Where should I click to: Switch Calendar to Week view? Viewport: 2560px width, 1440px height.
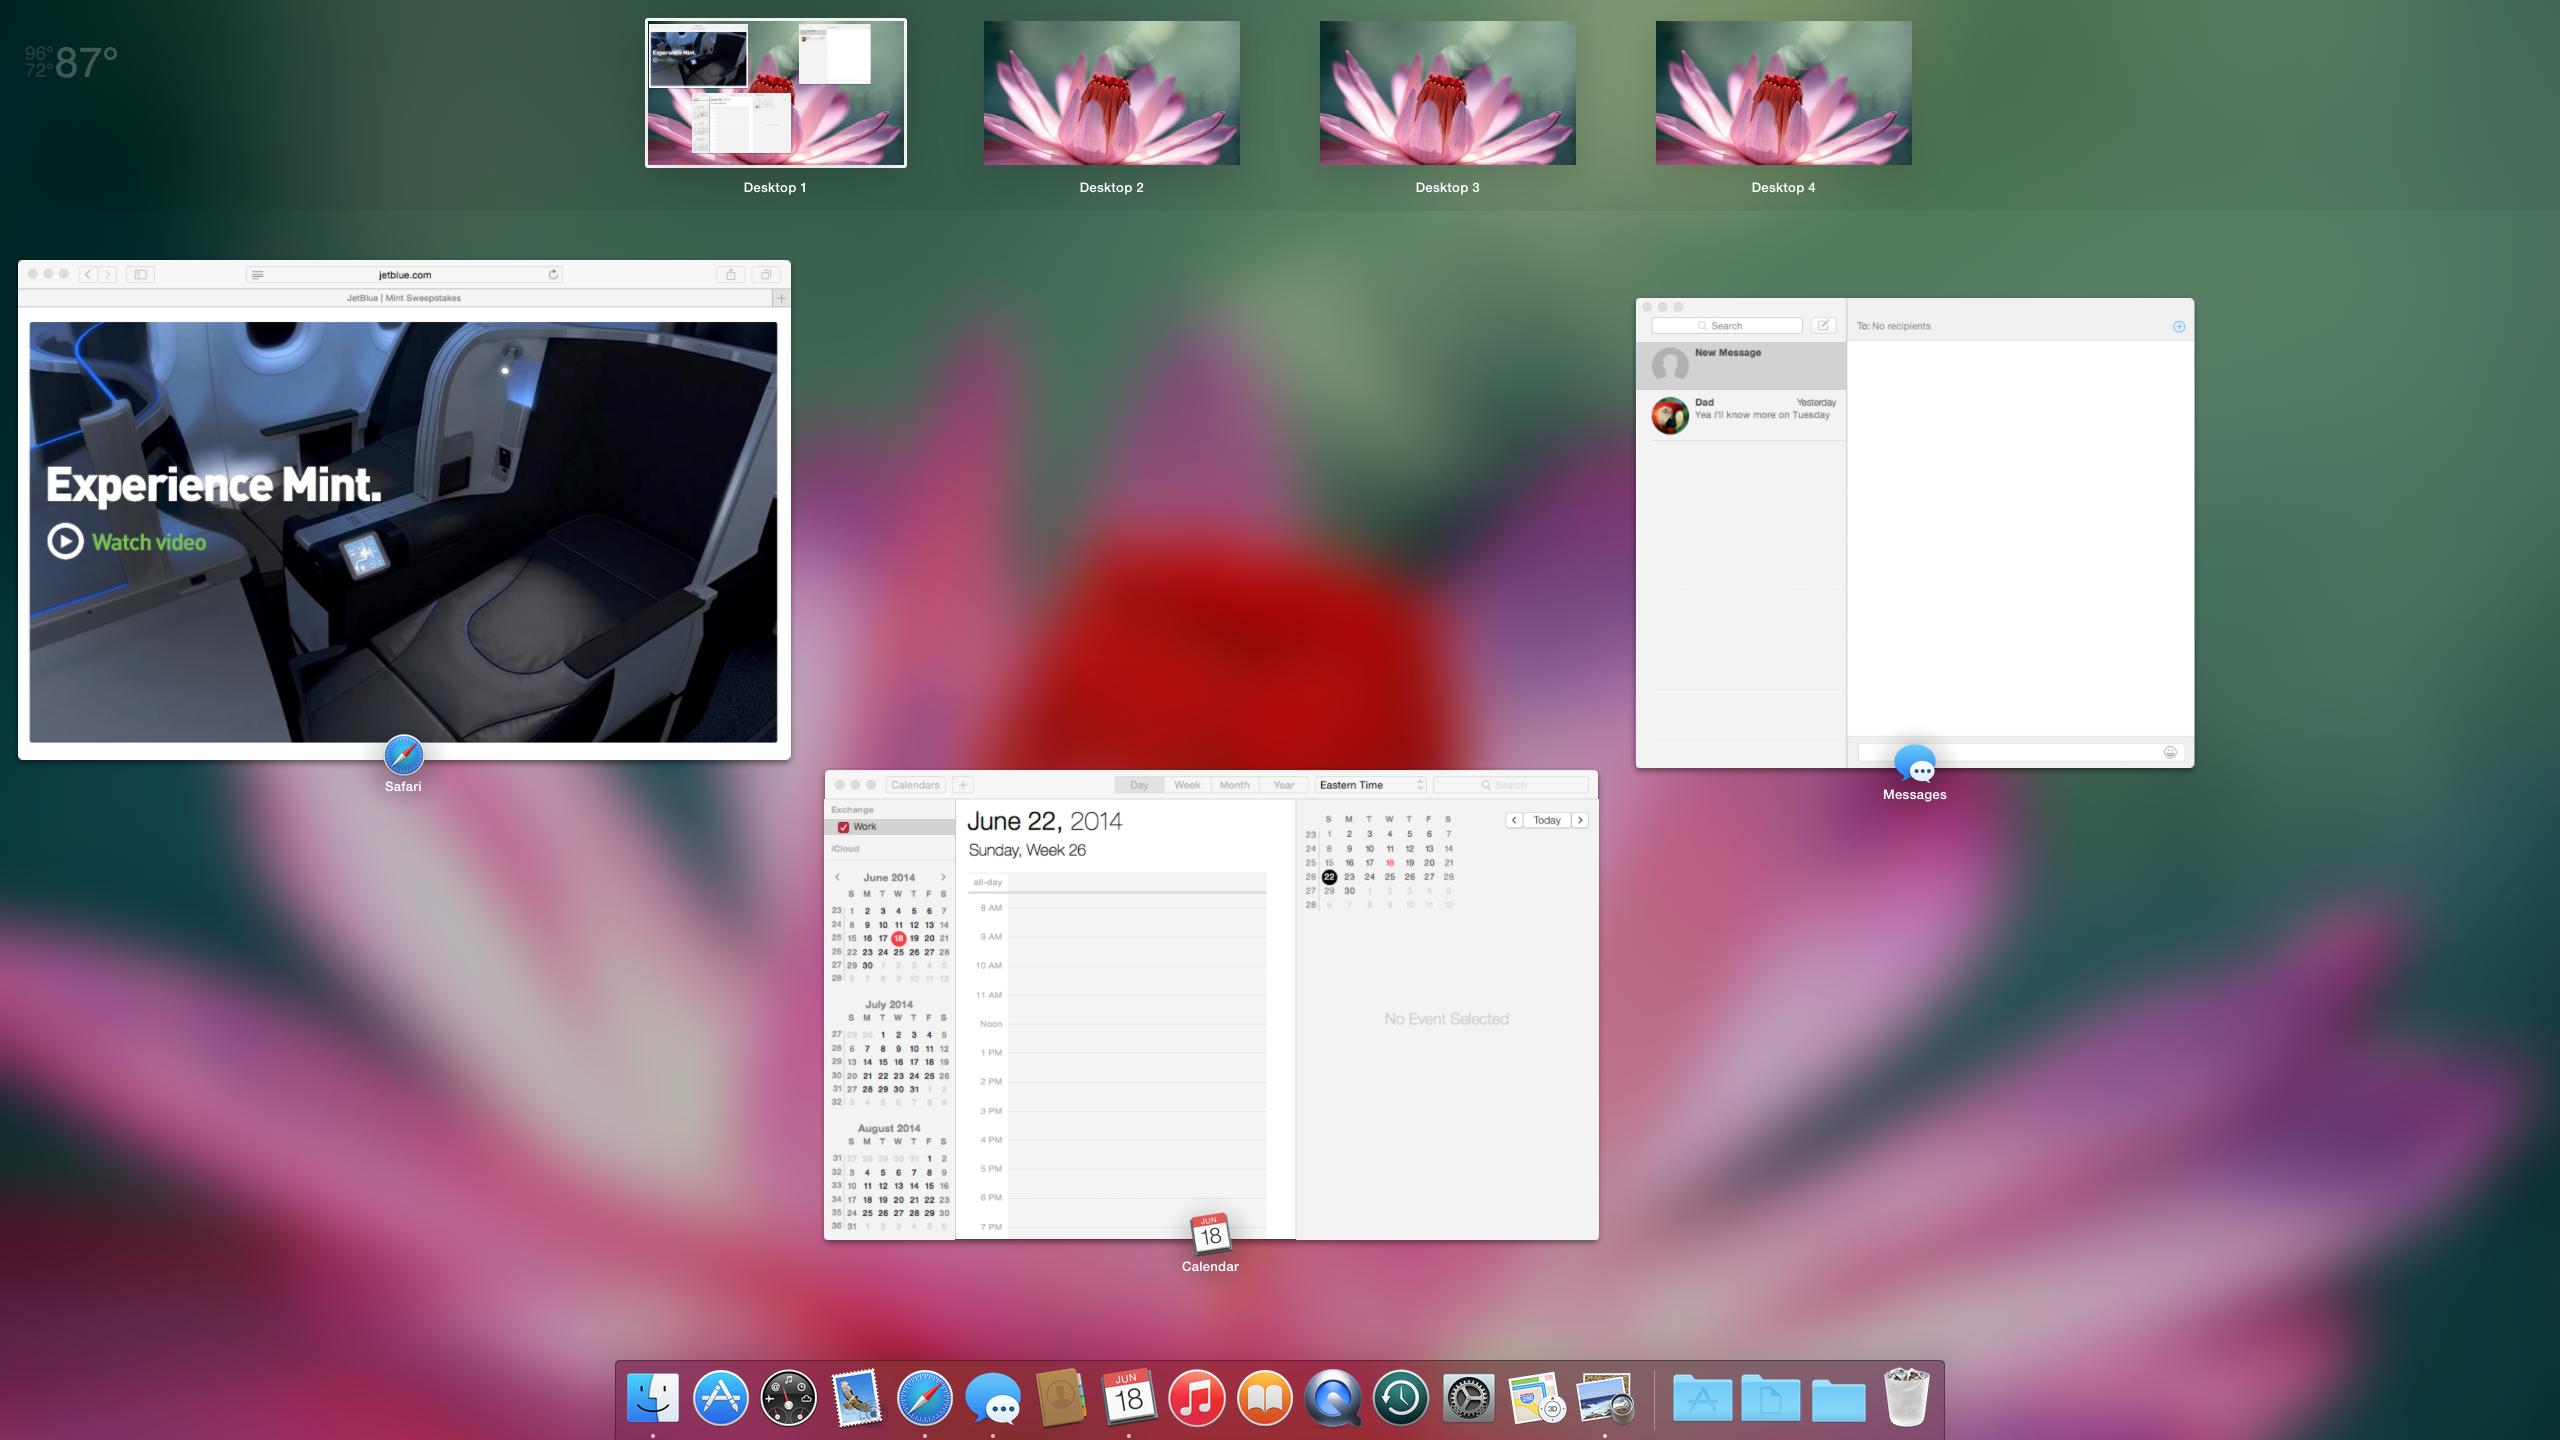pos(1186,785)
